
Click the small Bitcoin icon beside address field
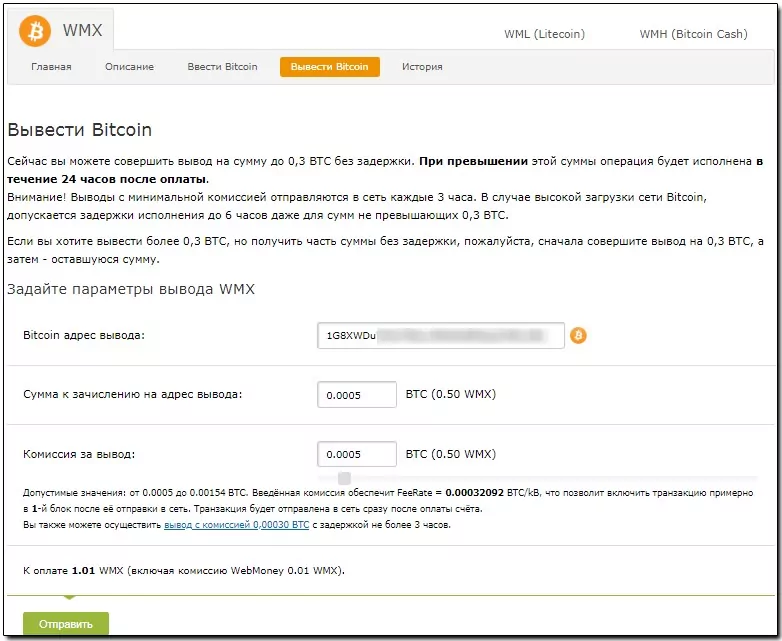click(578, 335)
